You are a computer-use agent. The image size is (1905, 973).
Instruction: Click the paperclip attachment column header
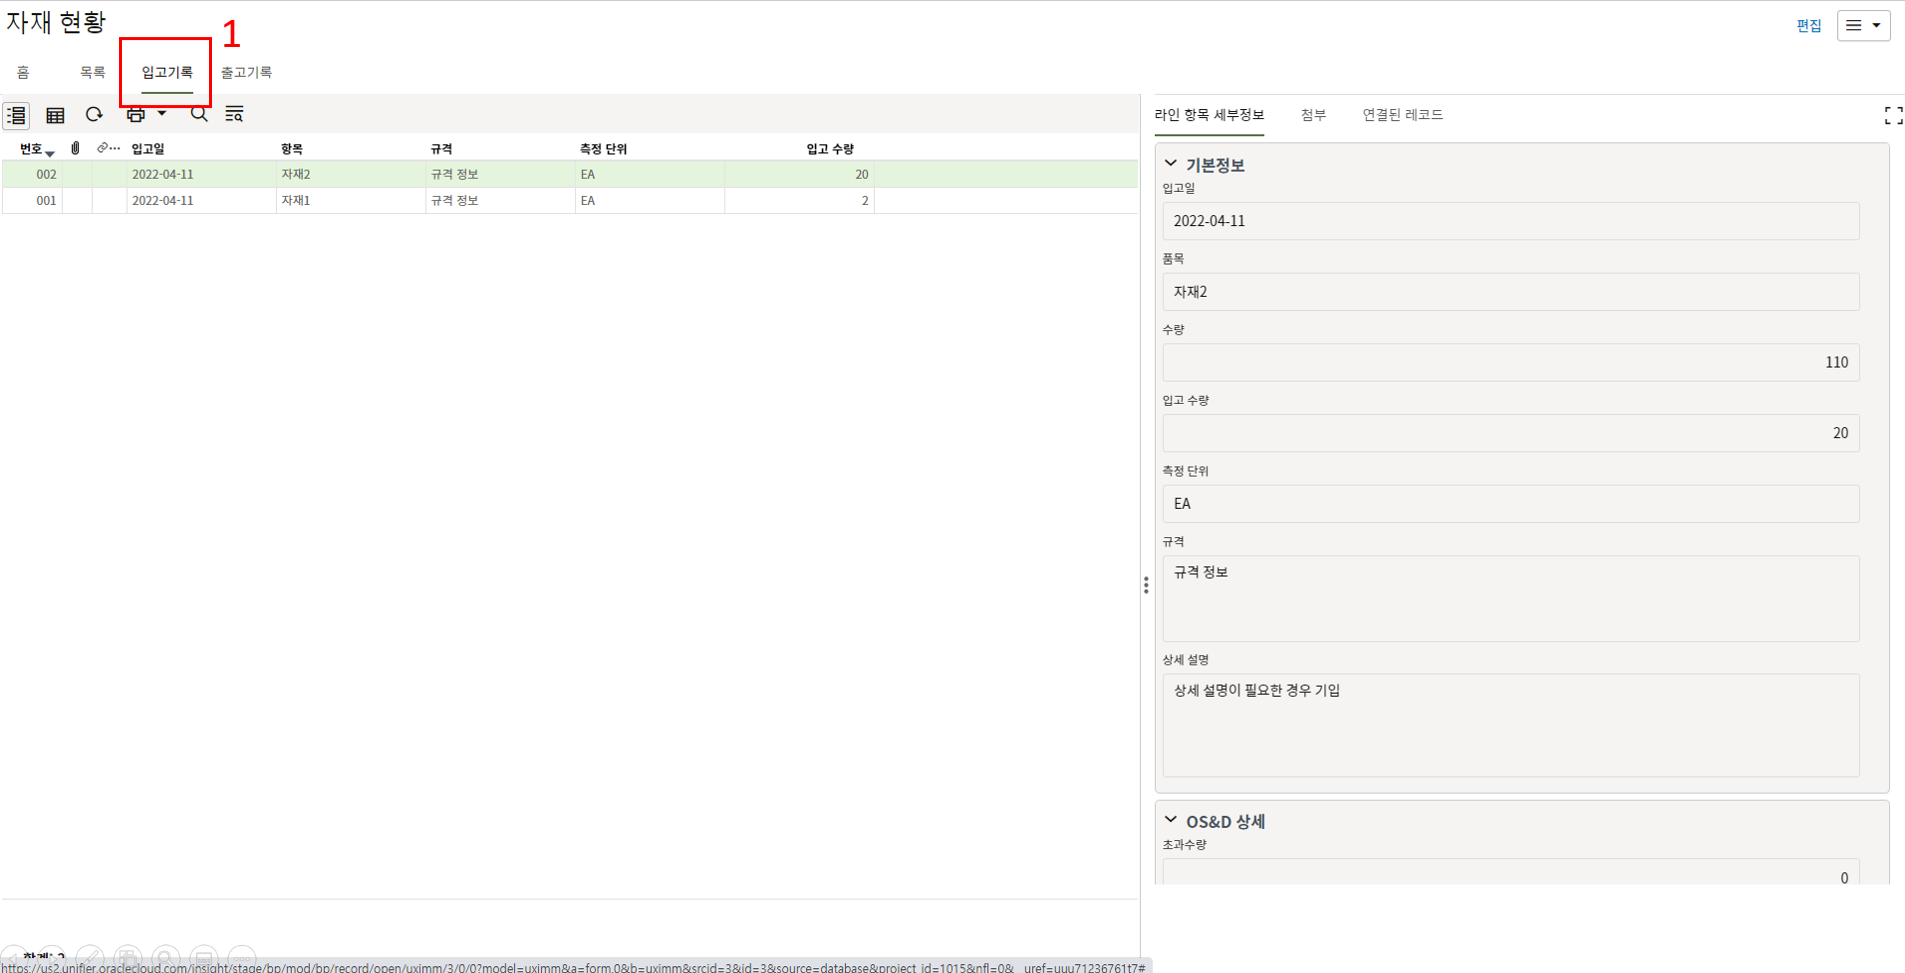[x=76, y=148]
